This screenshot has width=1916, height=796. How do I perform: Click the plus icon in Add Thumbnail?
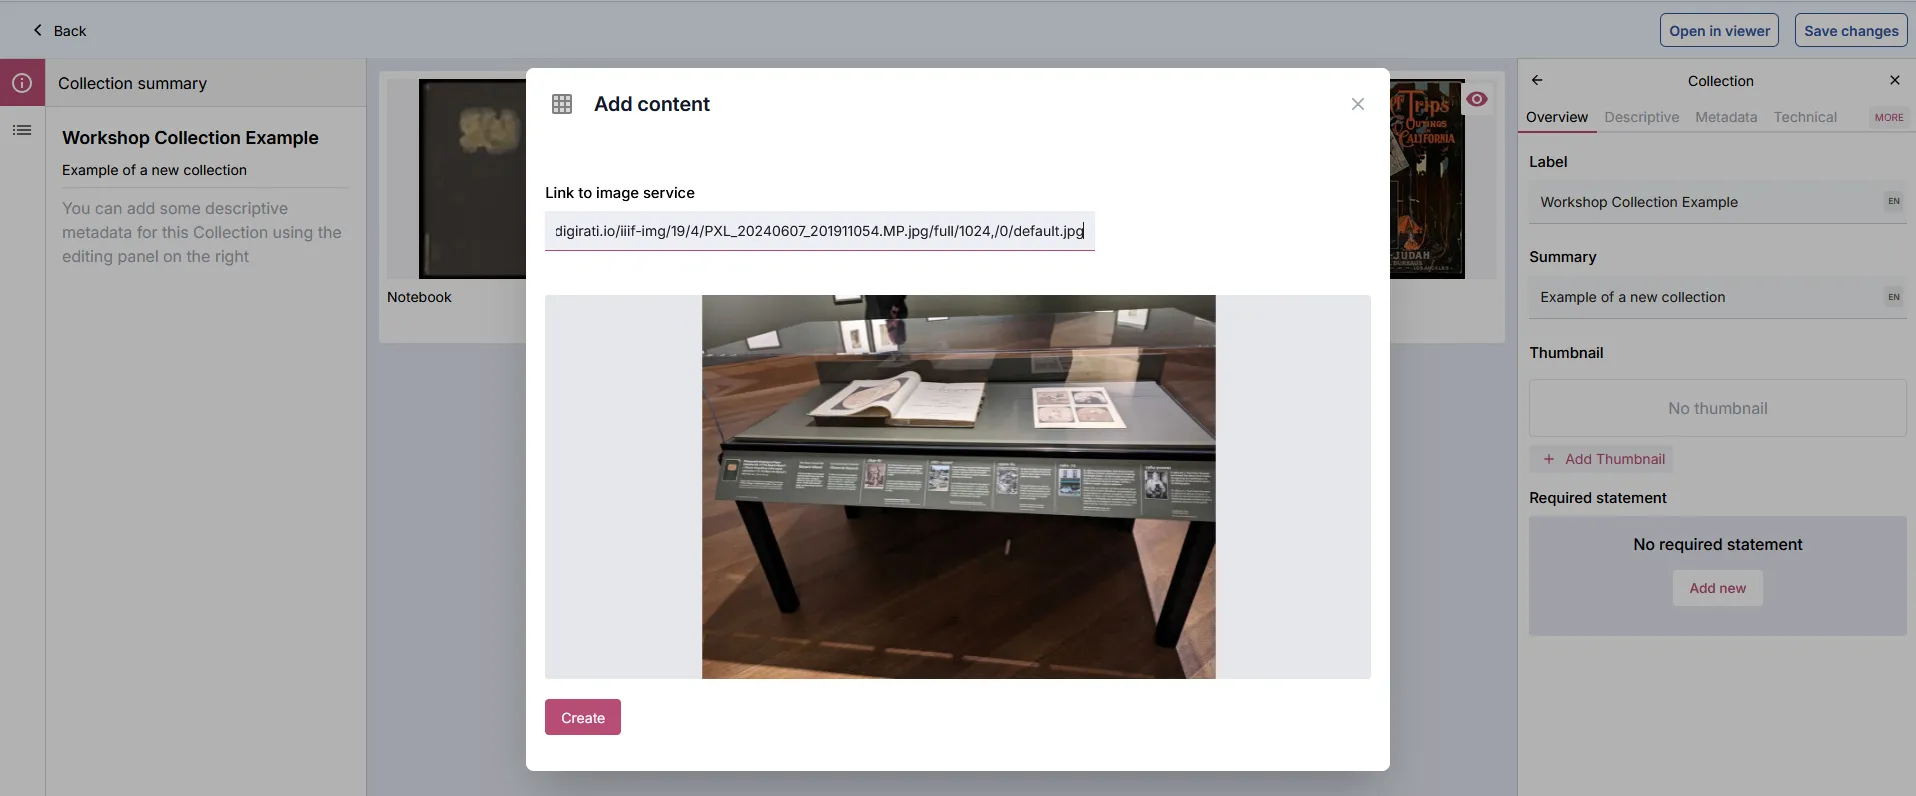point(1549,459)
